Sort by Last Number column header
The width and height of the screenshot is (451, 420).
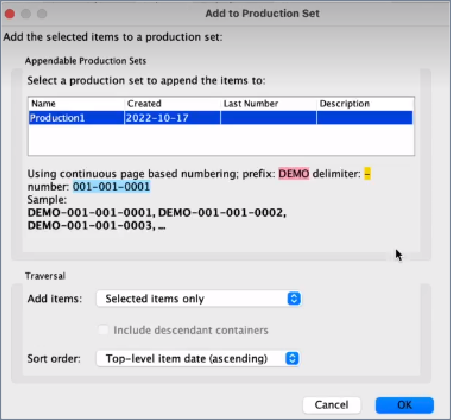268,103
